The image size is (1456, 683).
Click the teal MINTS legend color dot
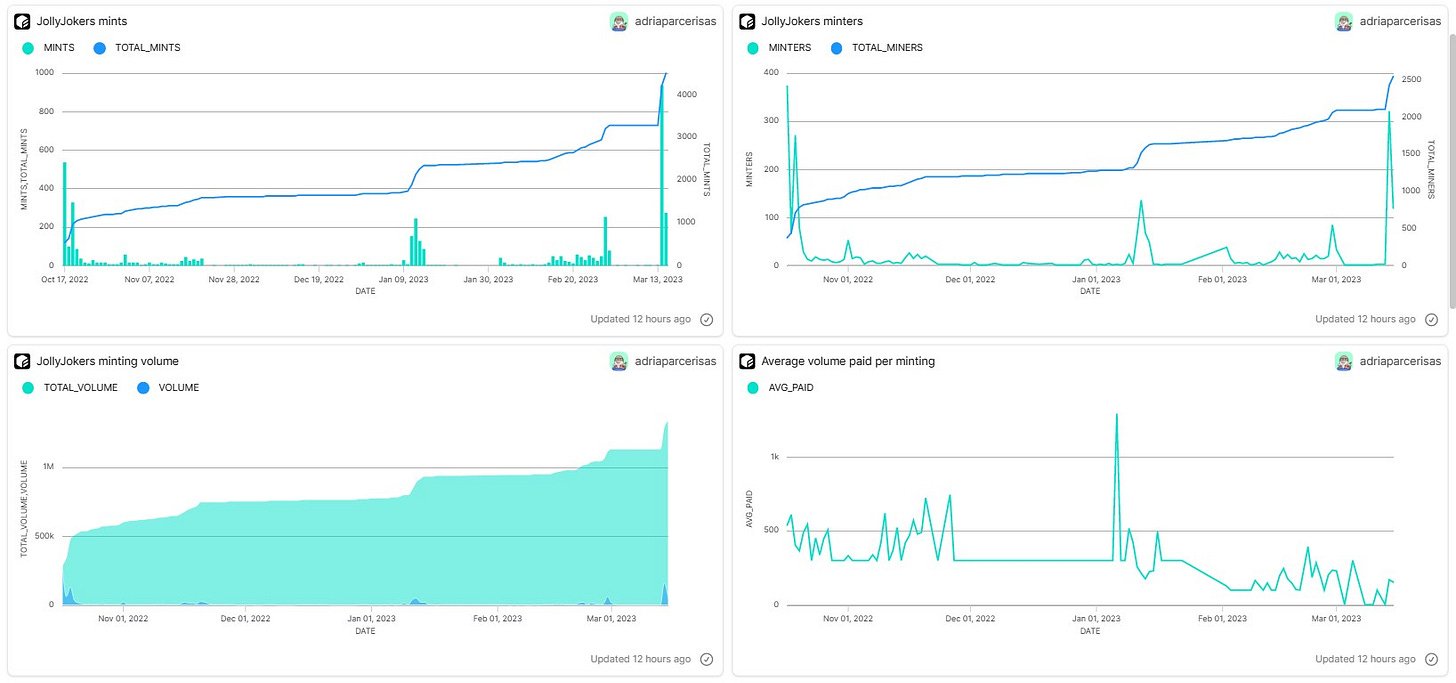tap(27, 47)
